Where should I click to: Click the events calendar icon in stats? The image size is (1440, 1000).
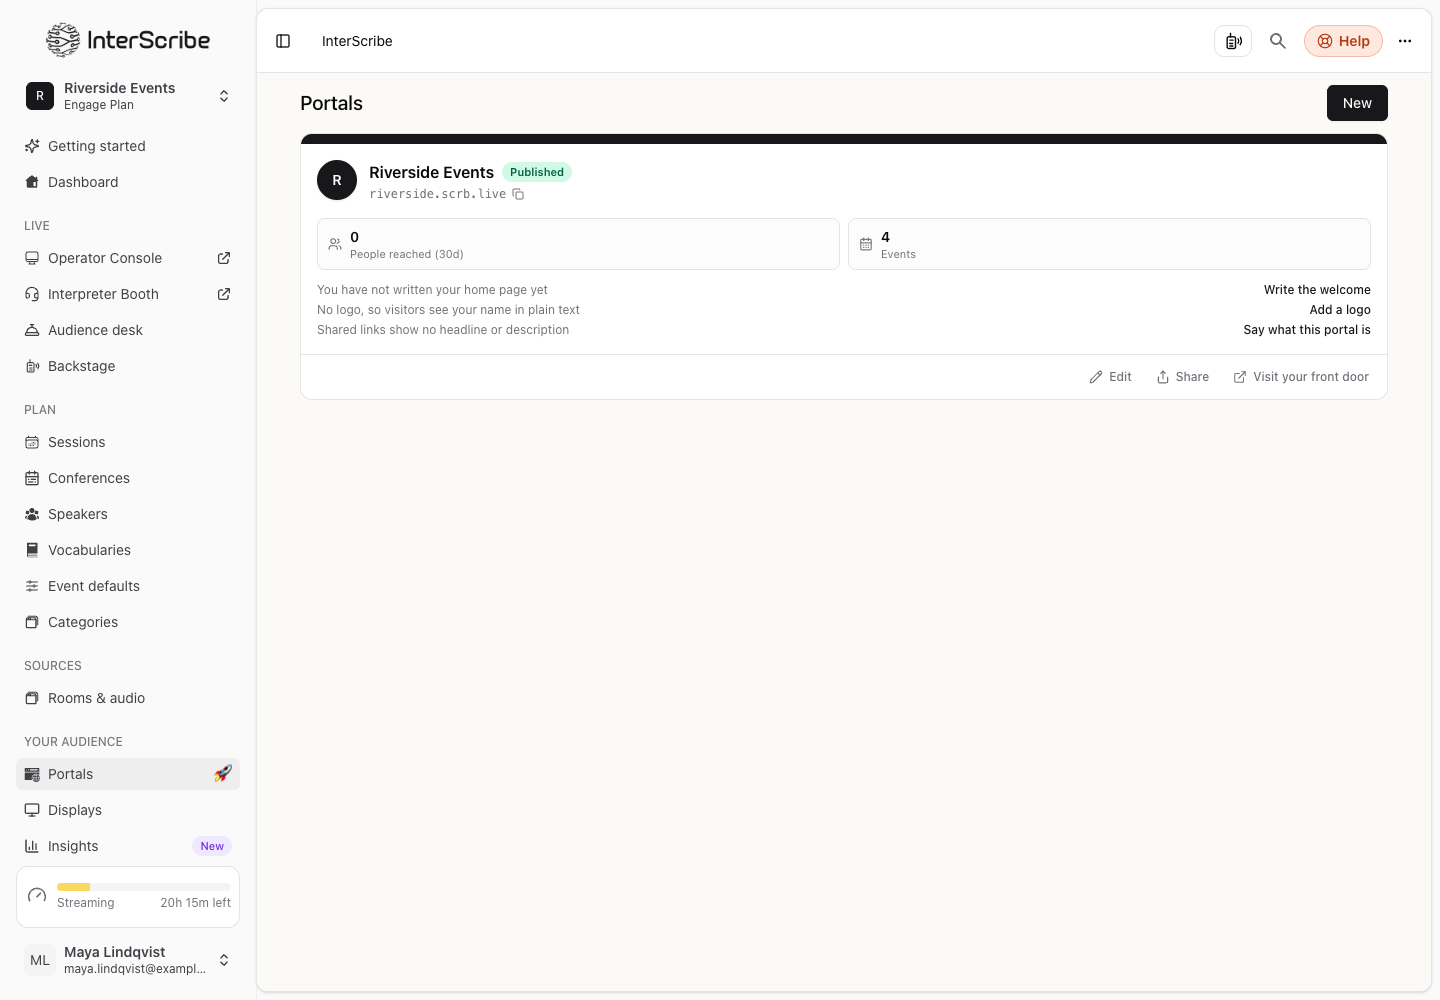point(866,244)
